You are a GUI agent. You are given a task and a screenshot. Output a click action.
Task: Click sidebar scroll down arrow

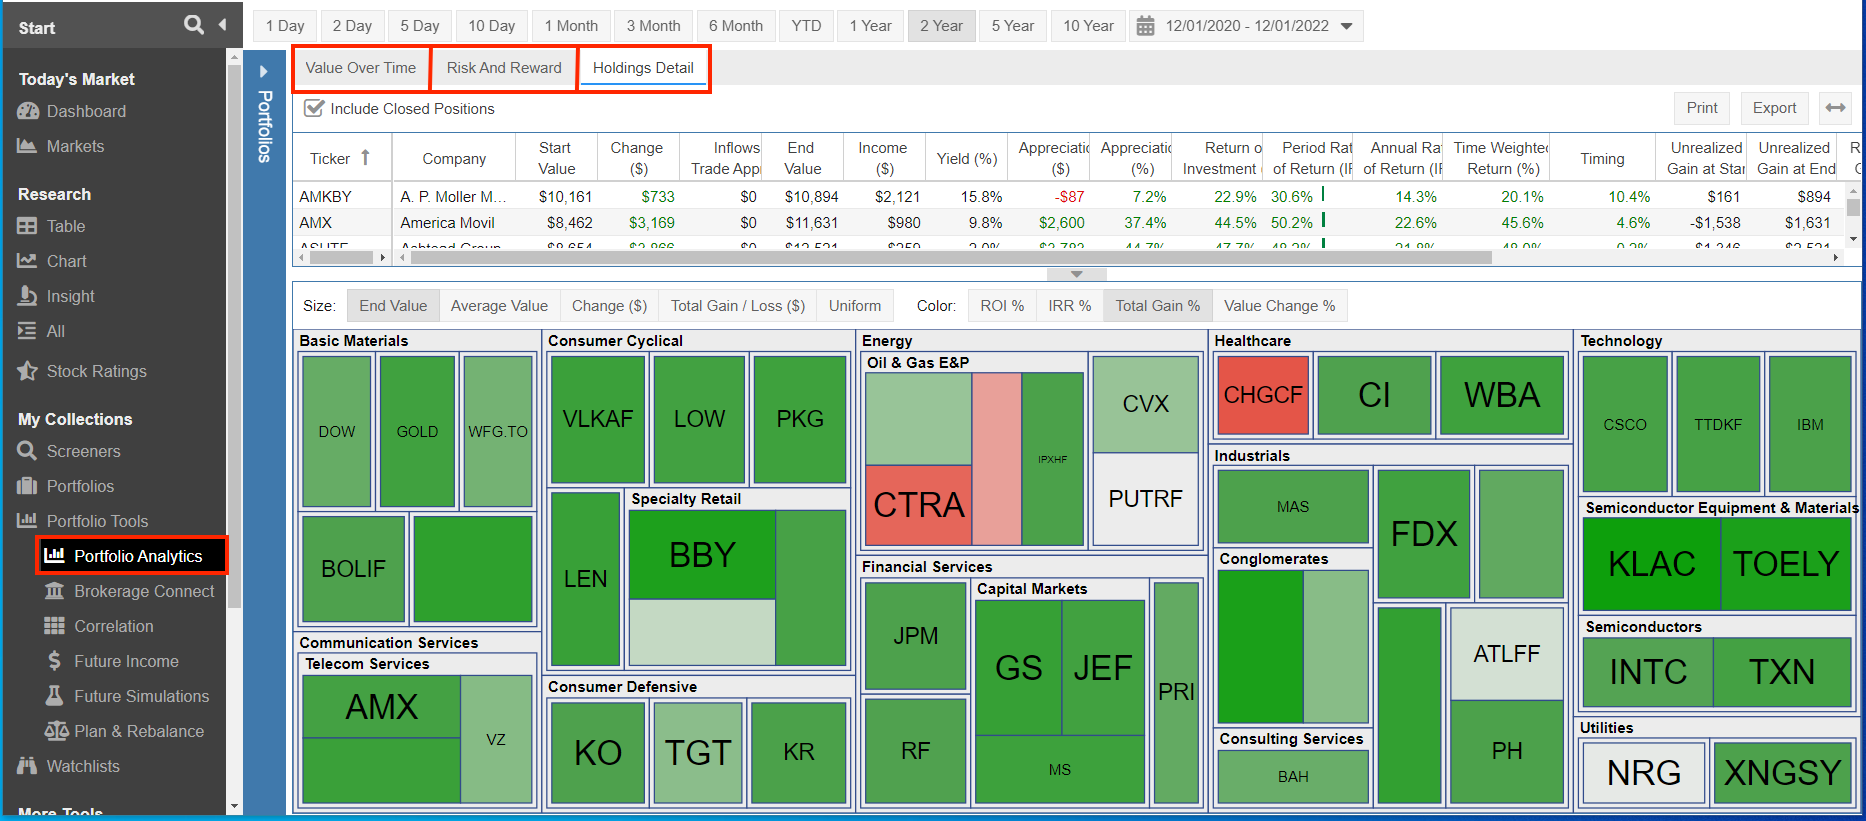pyautogui.click(x=234, y=806)
